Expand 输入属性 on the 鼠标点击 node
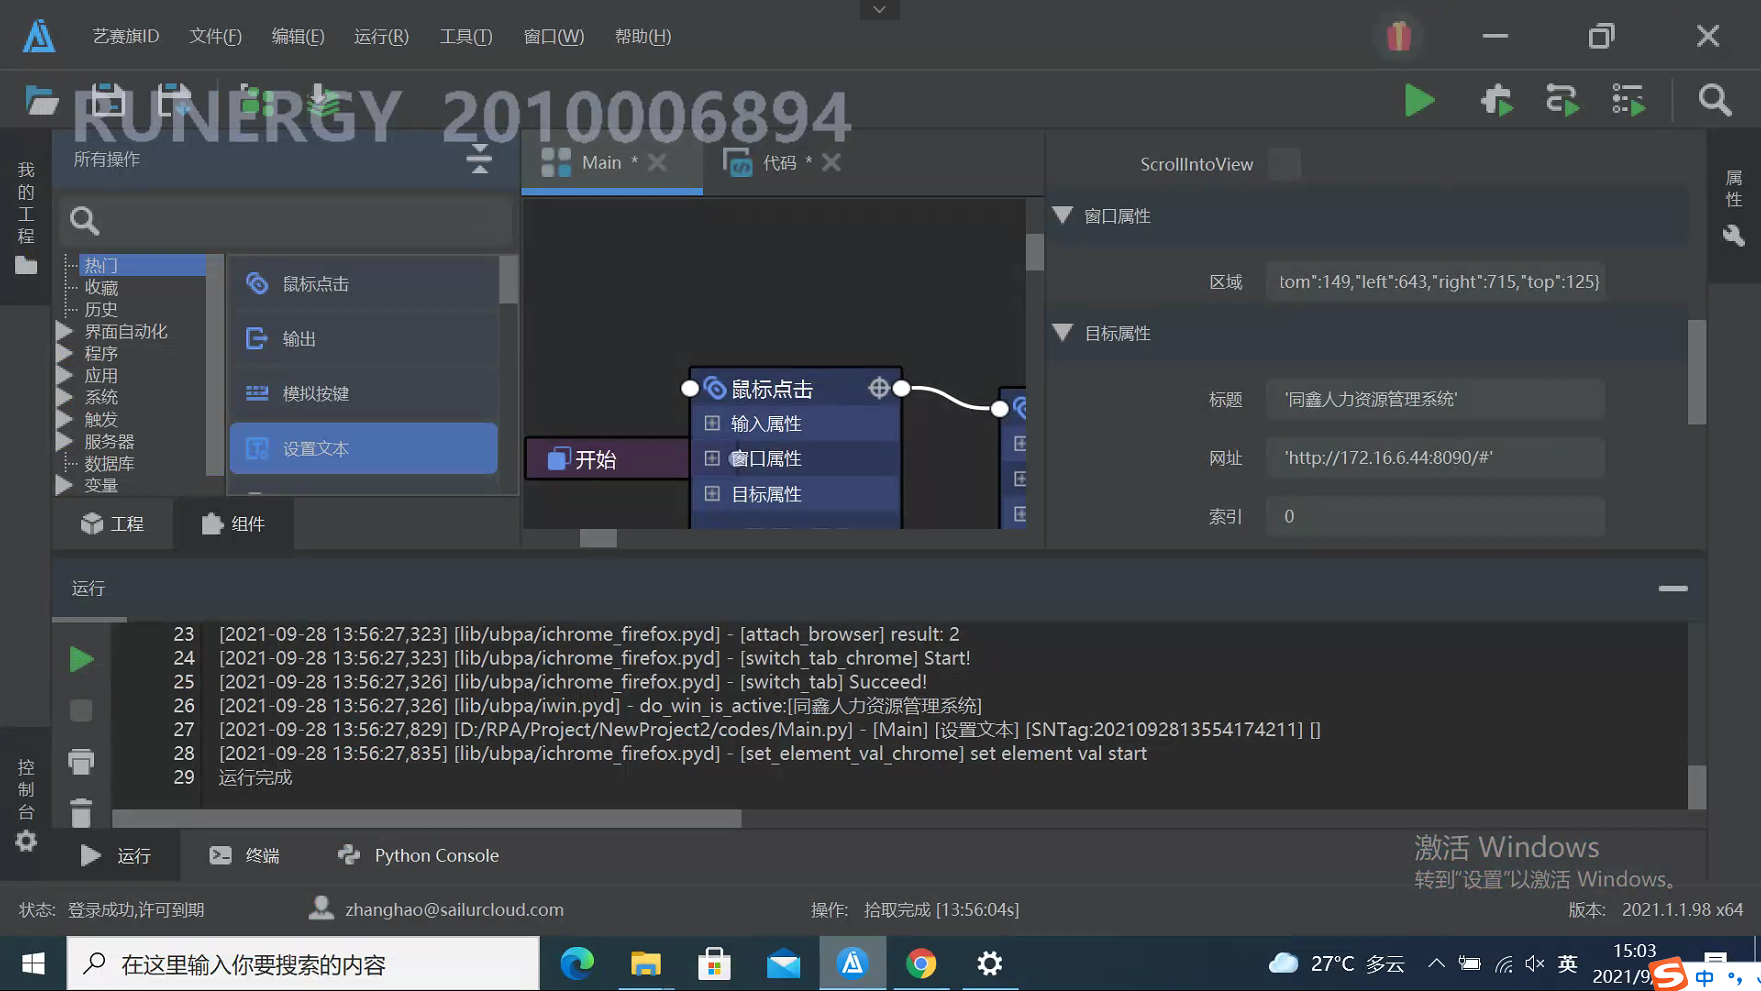The image size is (1761, 991). [x=712, y=423]
